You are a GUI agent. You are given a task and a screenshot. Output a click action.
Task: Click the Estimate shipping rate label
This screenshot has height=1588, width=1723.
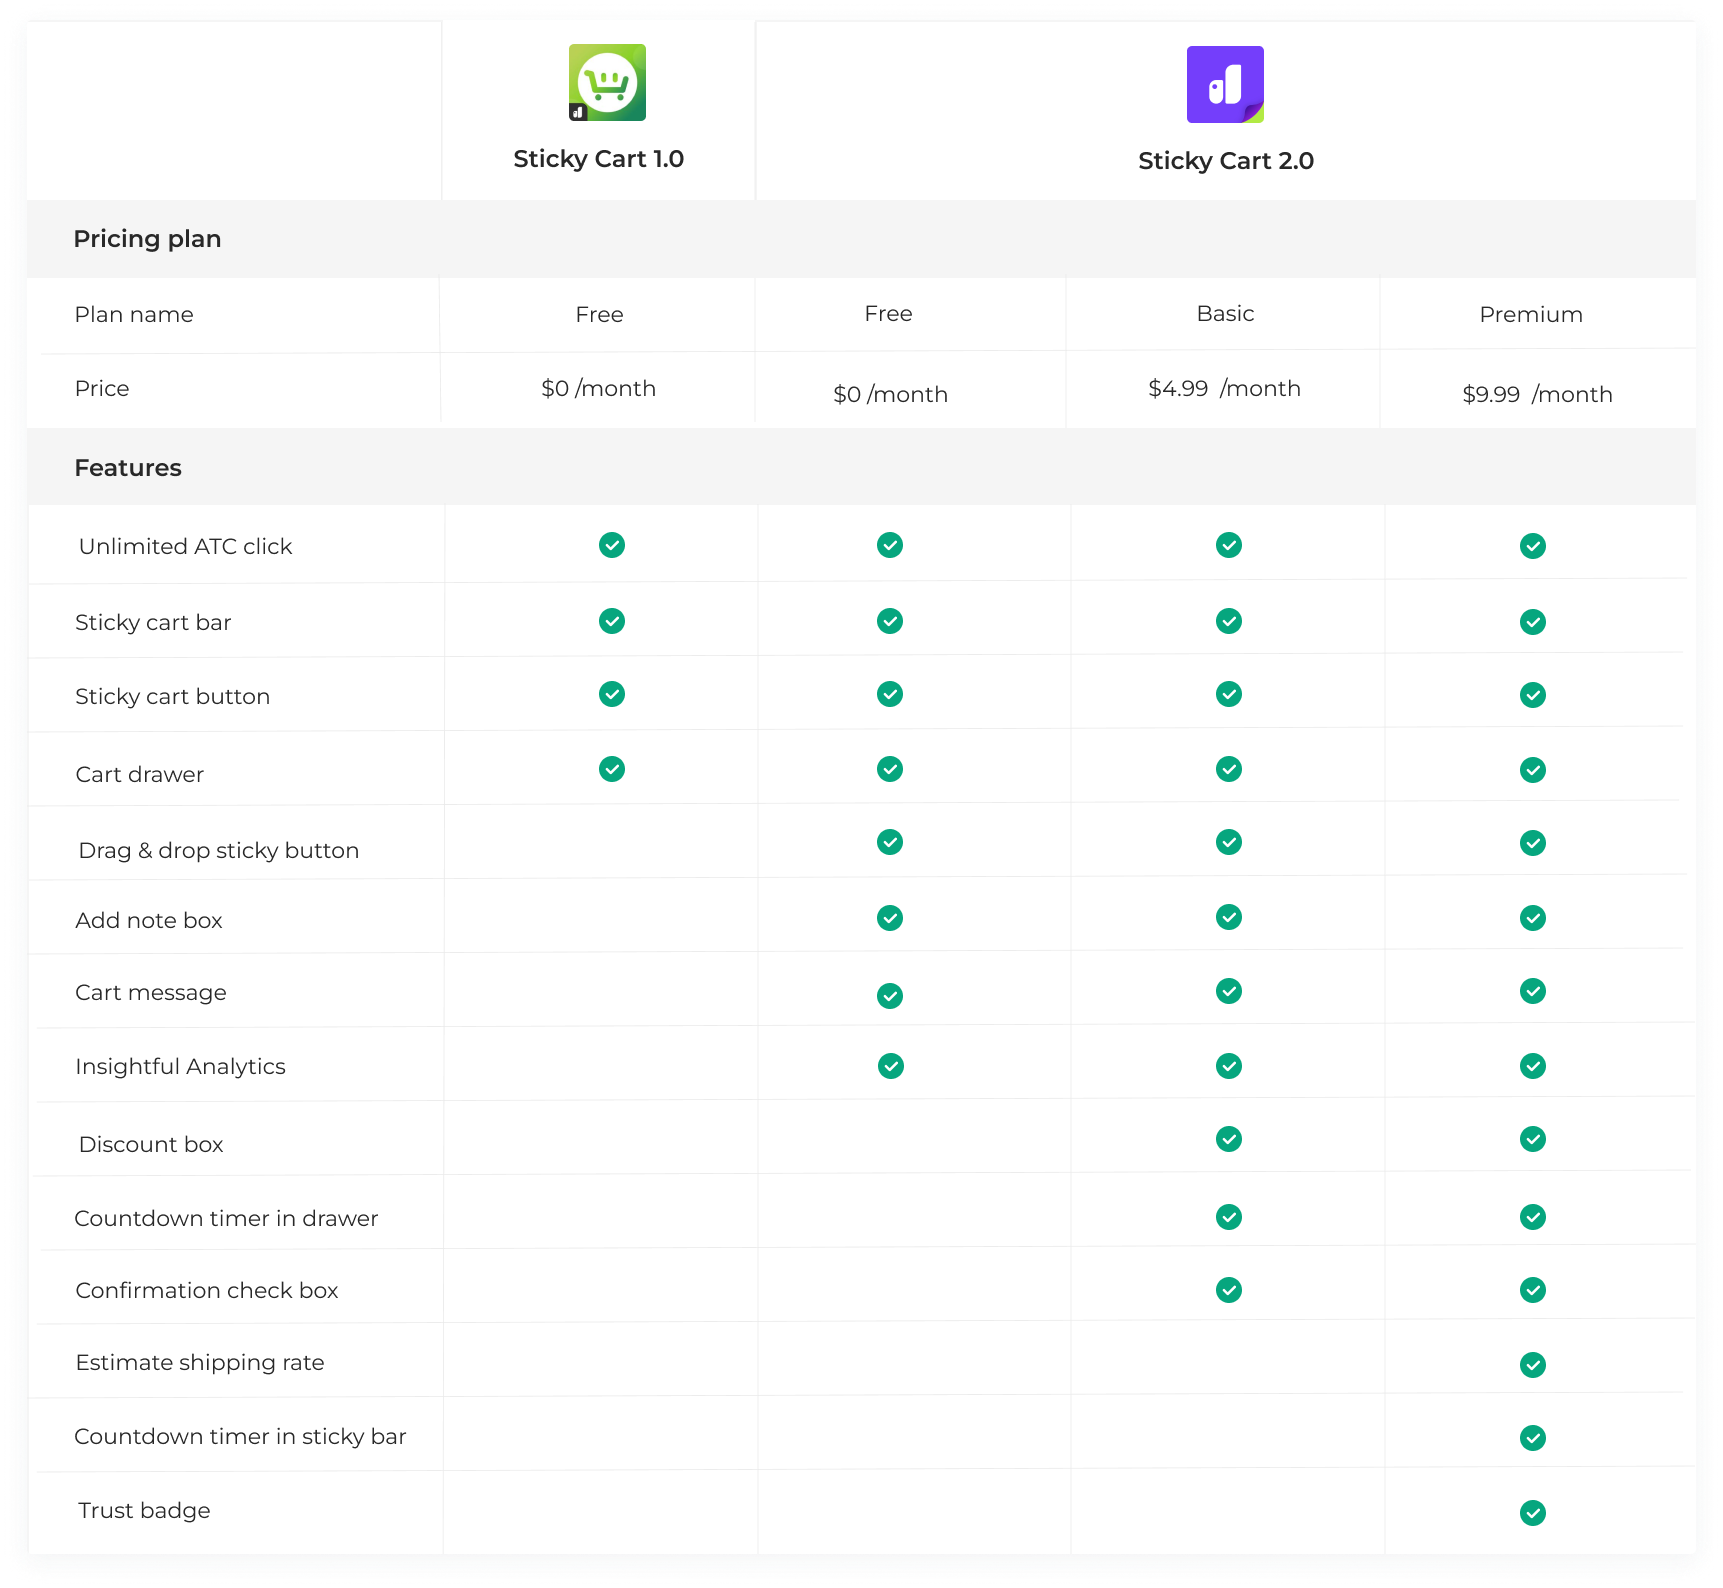pyautogui.click(x=199, y=1363)
